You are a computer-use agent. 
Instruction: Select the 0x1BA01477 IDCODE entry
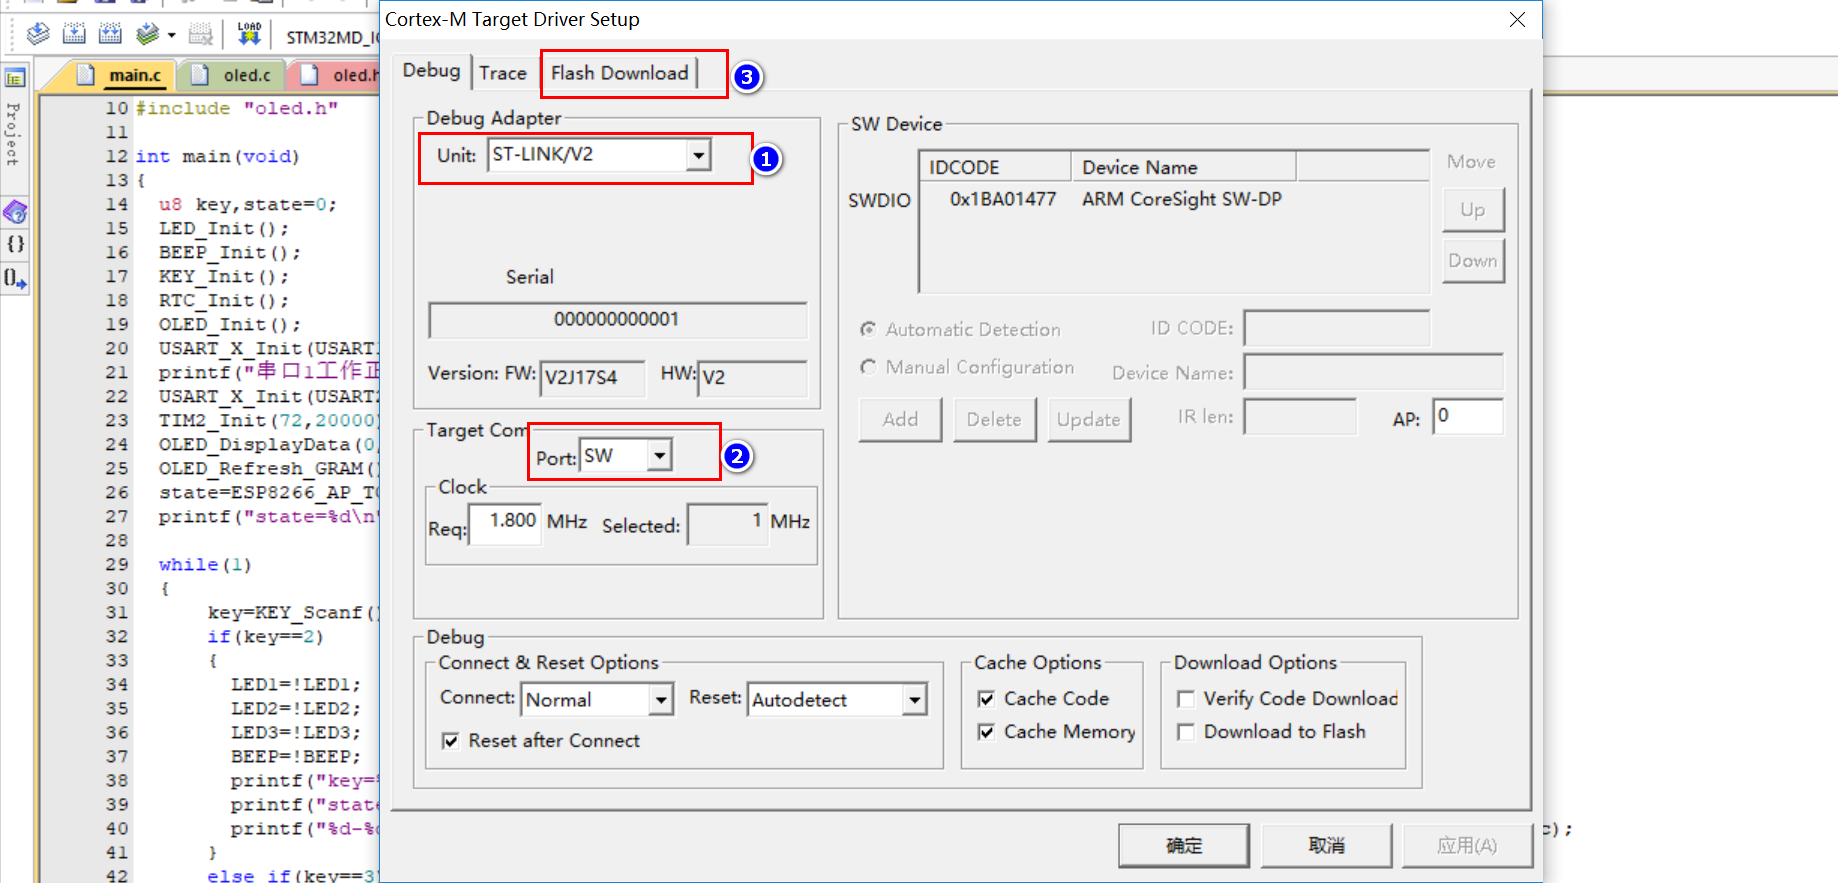(1003, 199)
